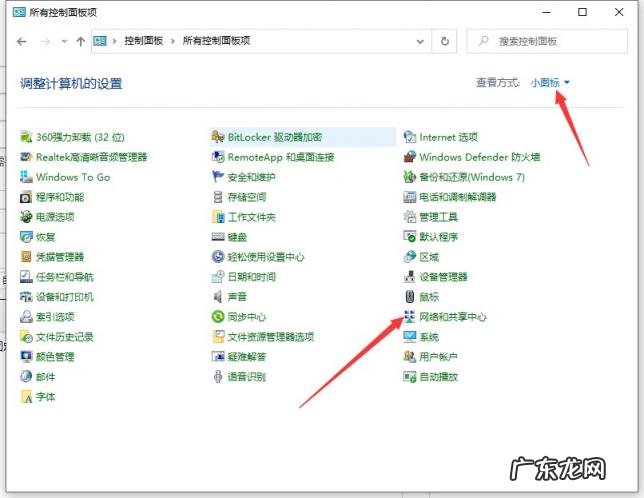The image size is (644, 498).
Task: Open the Internet 选项 link
Action: 448,137
